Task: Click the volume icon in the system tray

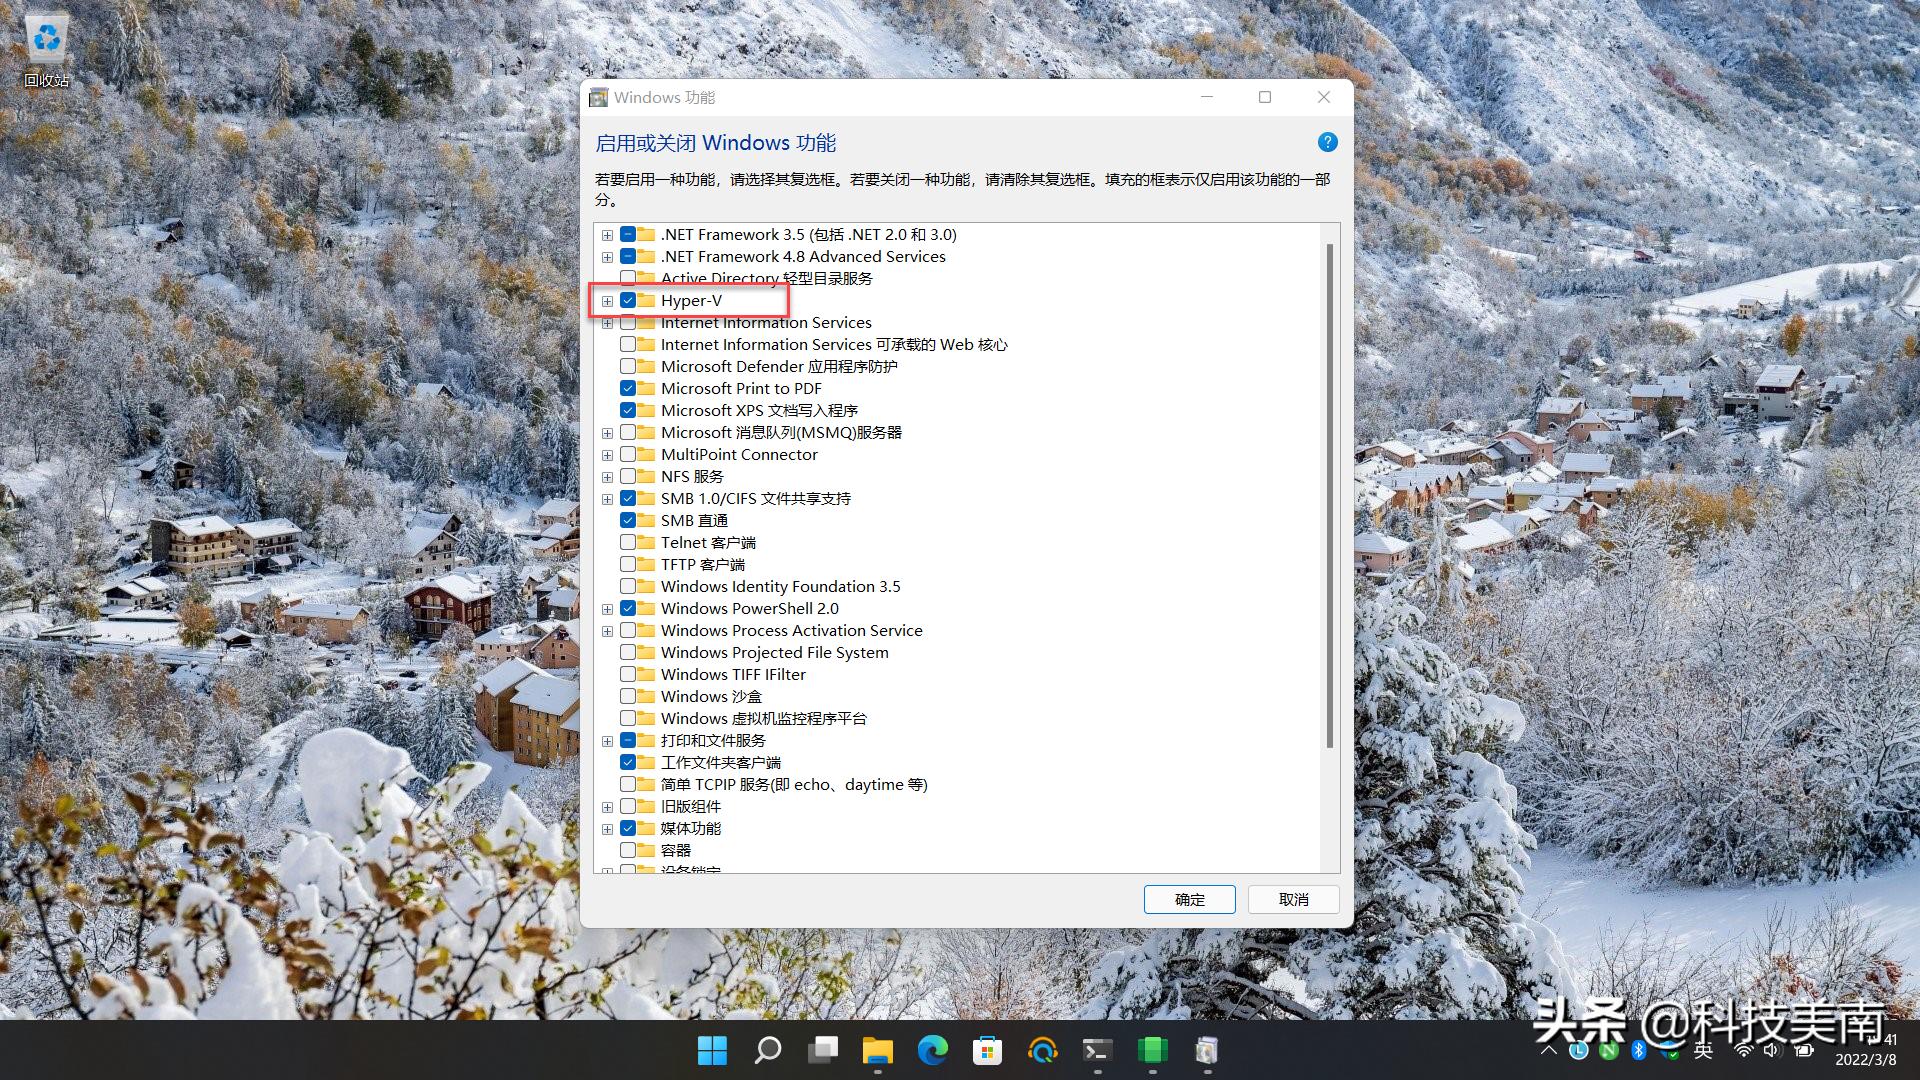Action: [x=1772, y=1051]
